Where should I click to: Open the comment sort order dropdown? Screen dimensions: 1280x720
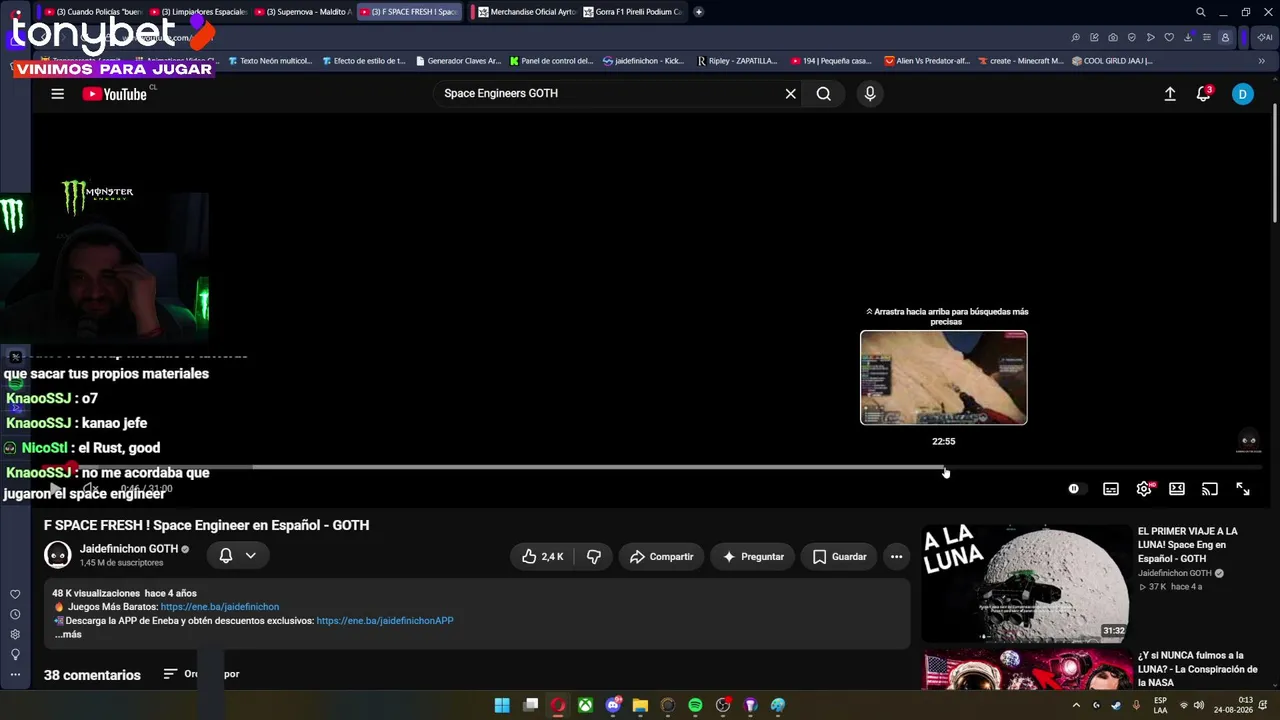coord(201,674)
